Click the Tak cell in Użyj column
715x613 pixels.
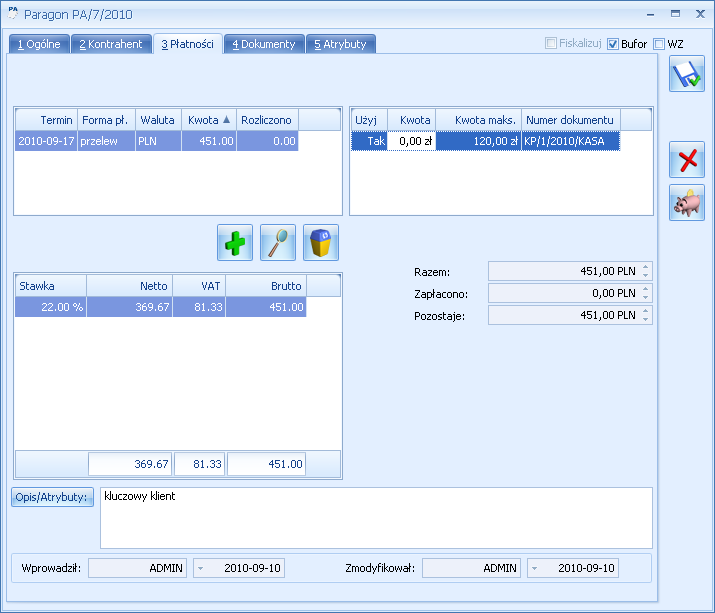tap(369, 141)
